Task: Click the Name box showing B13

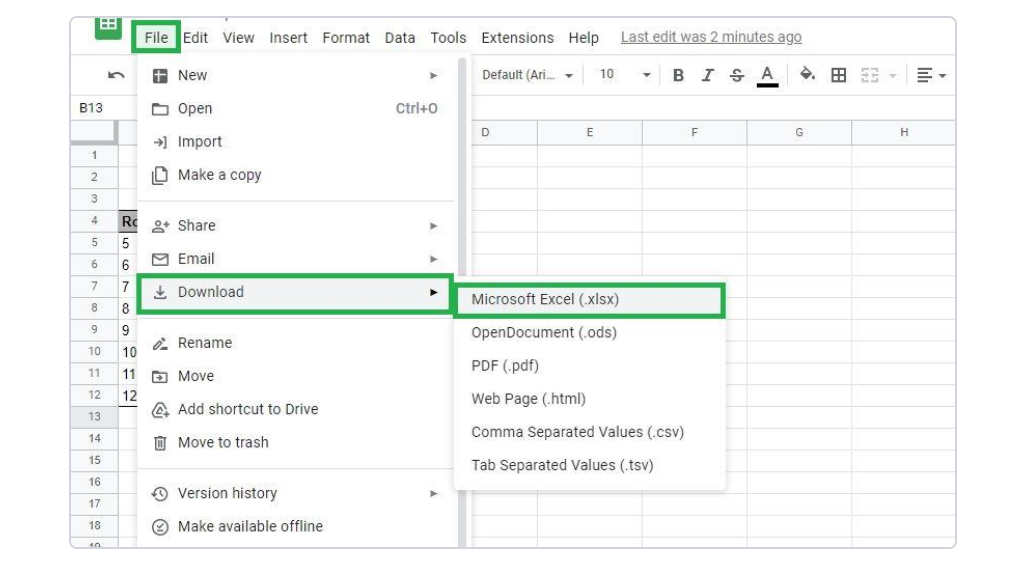Action: pyautogui.click(x=91, y=108)
